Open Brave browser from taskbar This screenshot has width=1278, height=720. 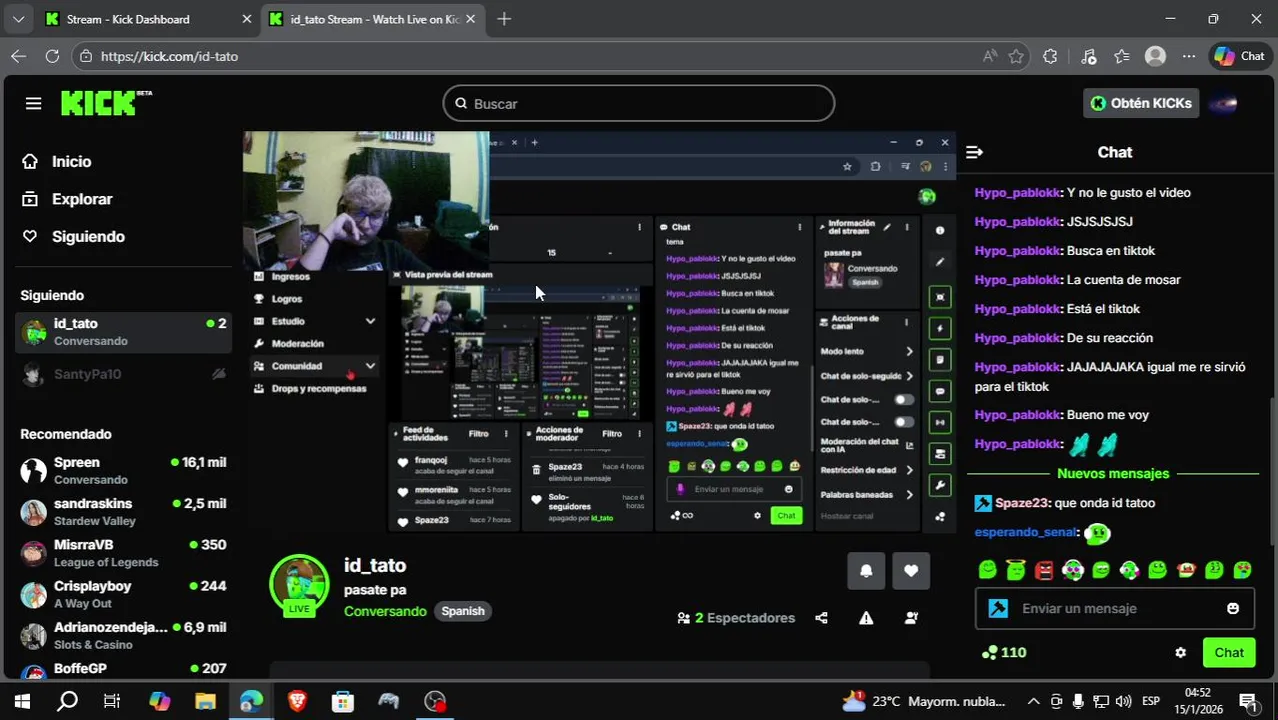click(x=297, y=701)
